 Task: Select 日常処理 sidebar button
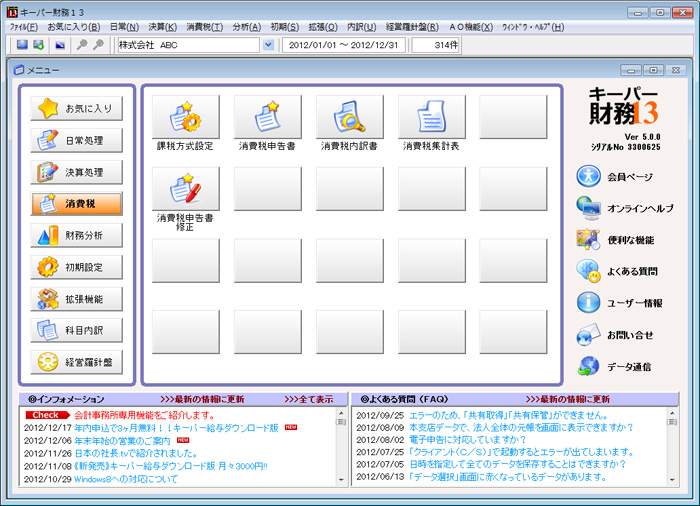click(x=76, y=140)
